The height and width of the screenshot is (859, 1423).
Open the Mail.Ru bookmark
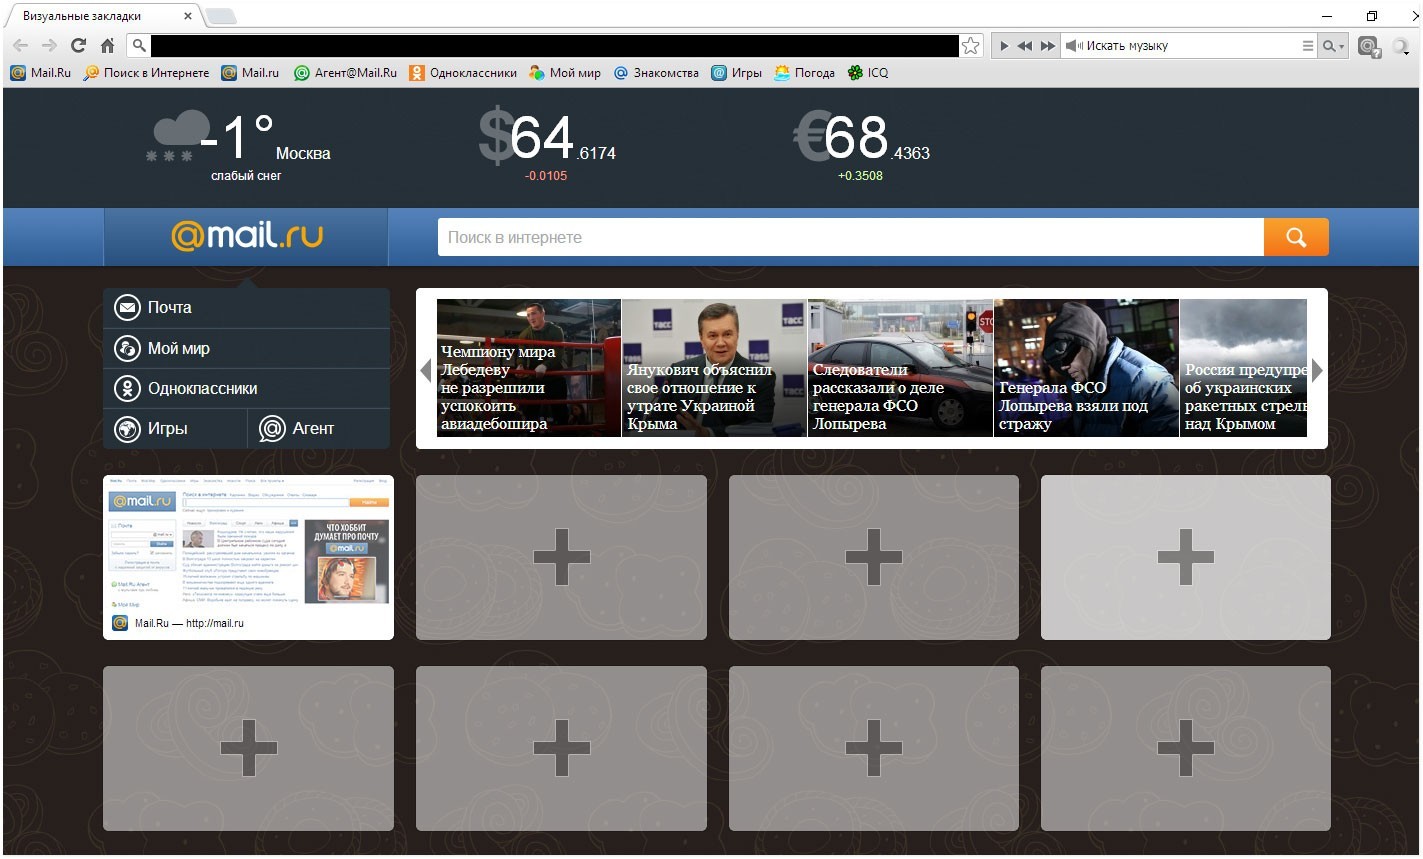(41, 73)
